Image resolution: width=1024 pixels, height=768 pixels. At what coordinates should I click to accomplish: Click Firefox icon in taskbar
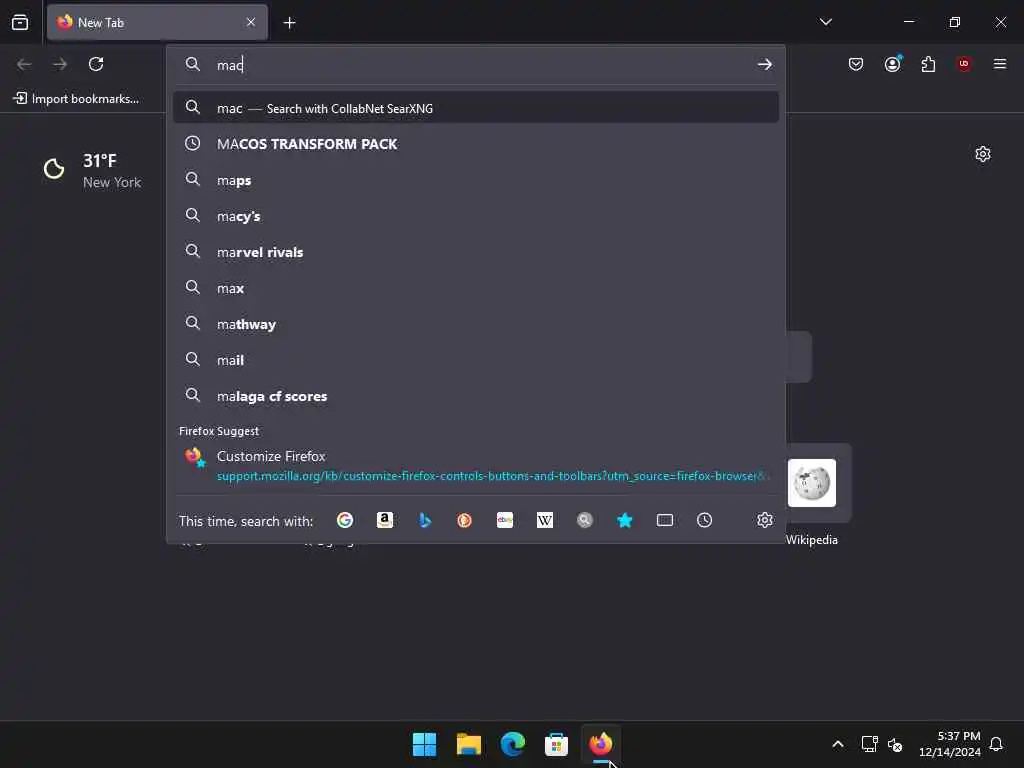pos(600,744)
